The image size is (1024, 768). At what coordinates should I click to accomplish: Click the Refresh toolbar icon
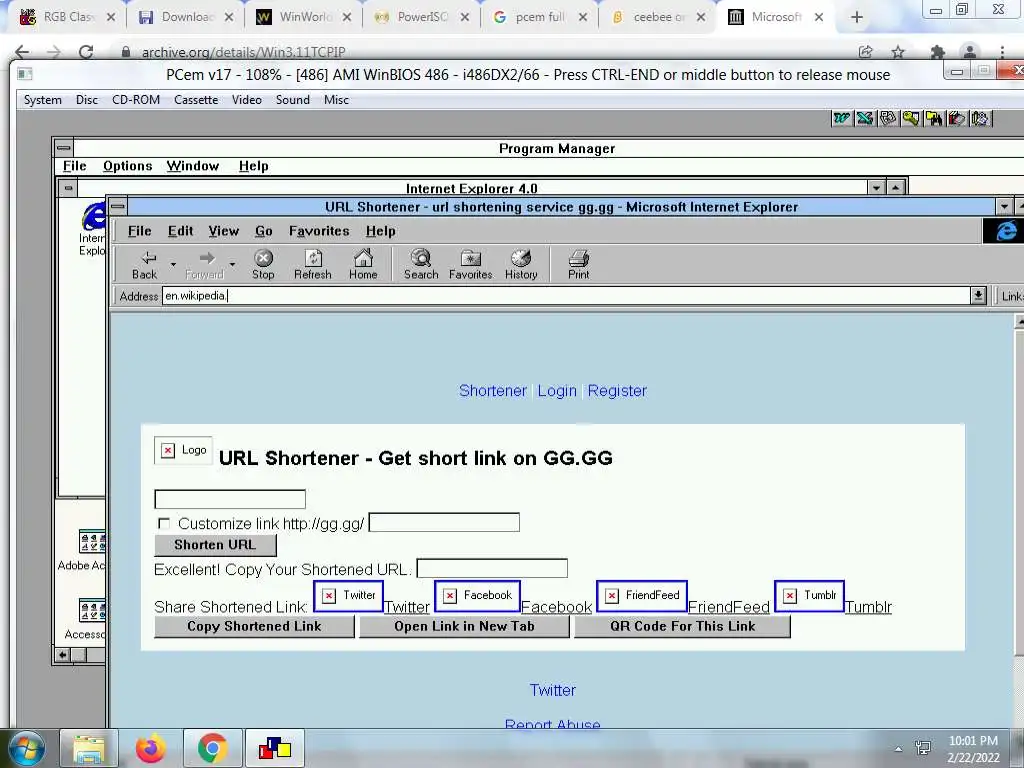[313, 258]
